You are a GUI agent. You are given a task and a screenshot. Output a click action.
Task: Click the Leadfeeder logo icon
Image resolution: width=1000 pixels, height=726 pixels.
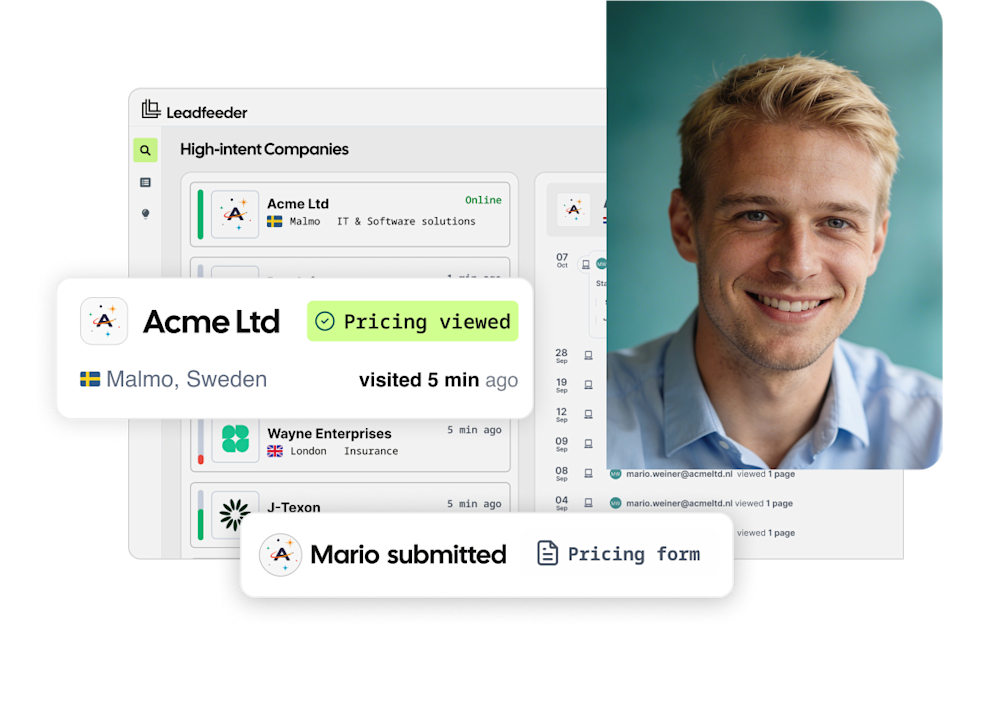pyautogui.click(x=151, y=109)
